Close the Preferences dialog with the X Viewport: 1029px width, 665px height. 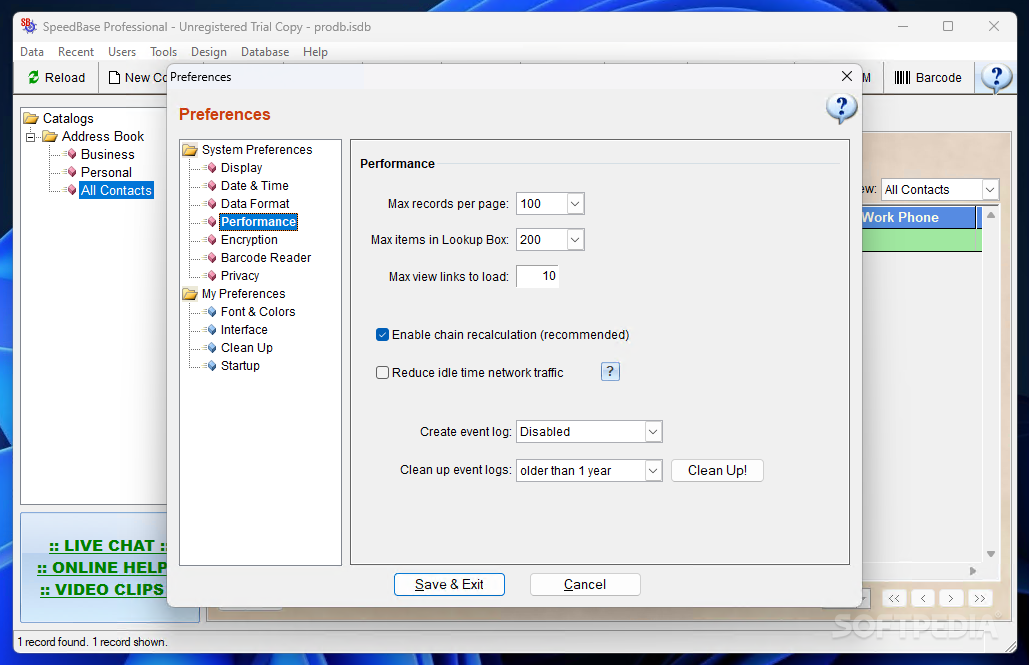pyautogui.click(x=847, y=76)
